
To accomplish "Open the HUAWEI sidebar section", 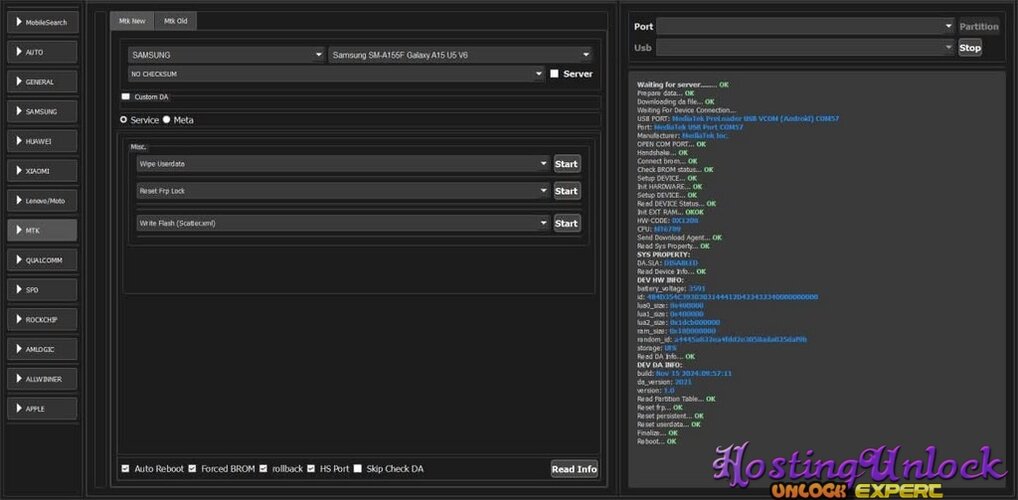I will (42, 141).
